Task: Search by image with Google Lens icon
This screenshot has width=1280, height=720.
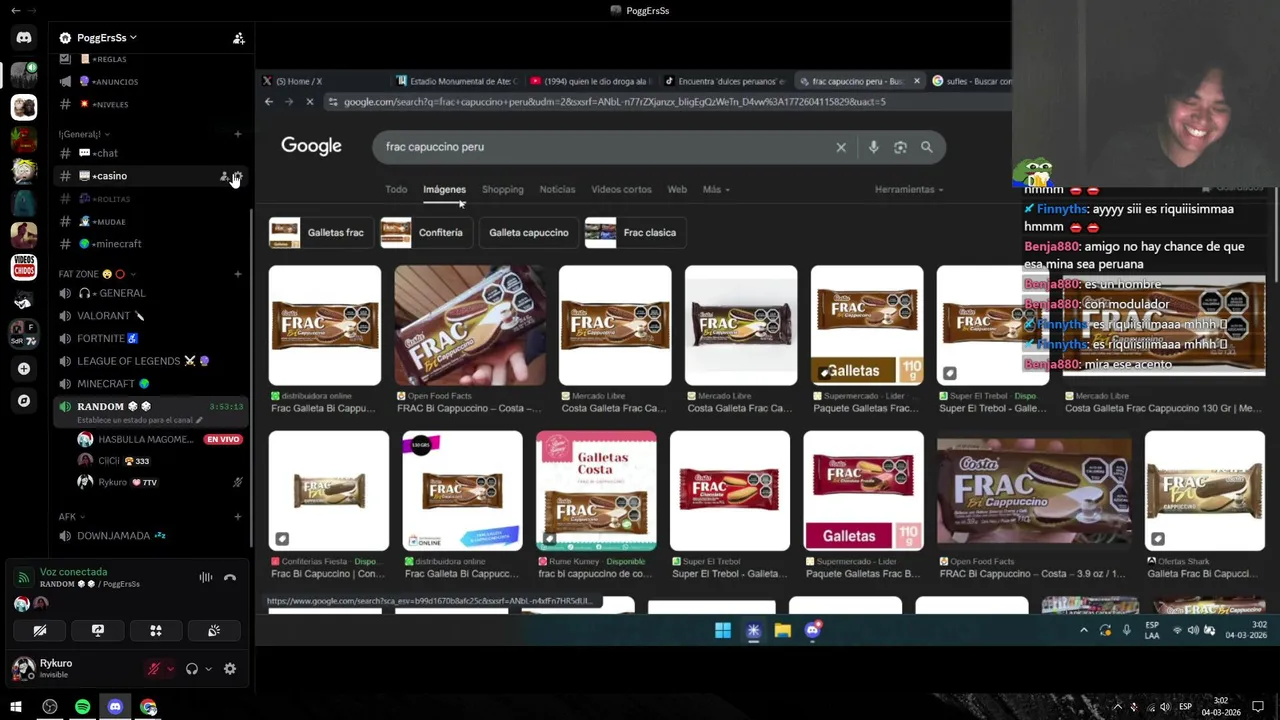Action: (x=900, y=147)
